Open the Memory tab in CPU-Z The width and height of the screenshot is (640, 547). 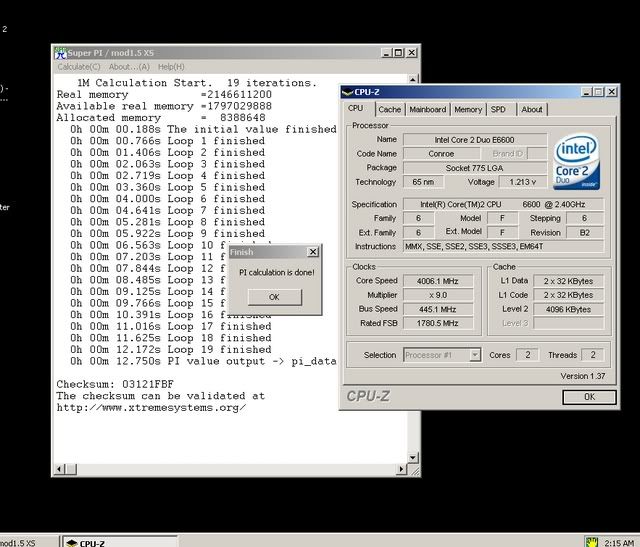tap(467, 110)
